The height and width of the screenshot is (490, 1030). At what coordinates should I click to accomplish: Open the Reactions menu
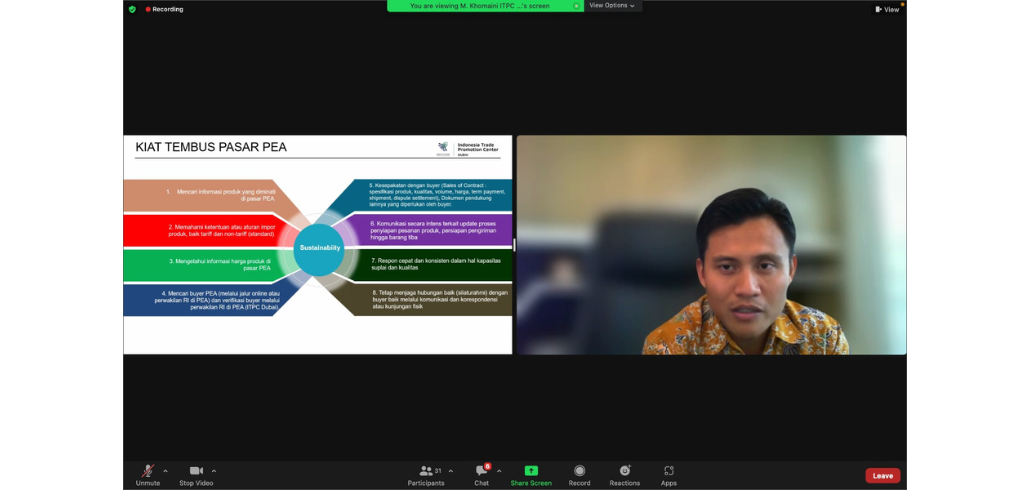[625, 471]
